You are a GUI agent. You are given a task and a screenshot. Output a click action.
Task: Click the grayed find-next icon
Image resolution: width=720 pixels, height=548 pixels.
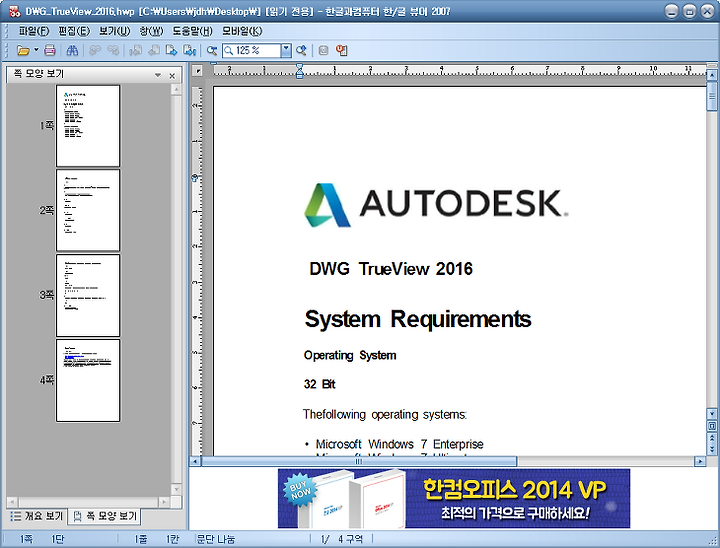pos(113,50)
